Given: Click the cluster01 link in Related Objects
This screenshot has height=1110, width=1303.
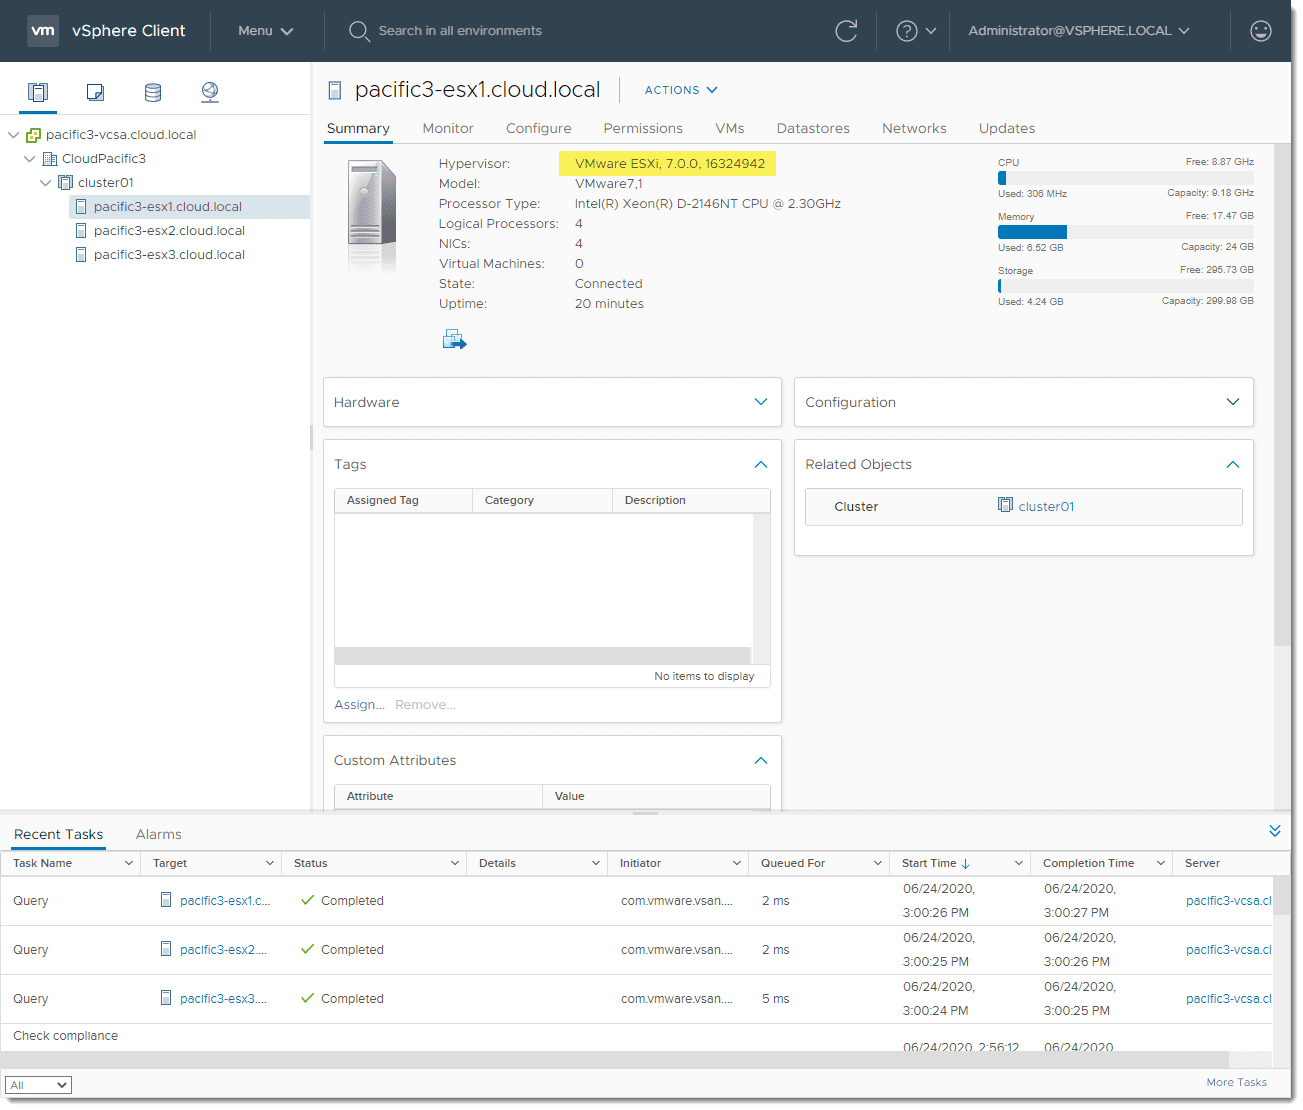Looking at the screenshot, I should pyautogui.click(x=1045, y=507).
